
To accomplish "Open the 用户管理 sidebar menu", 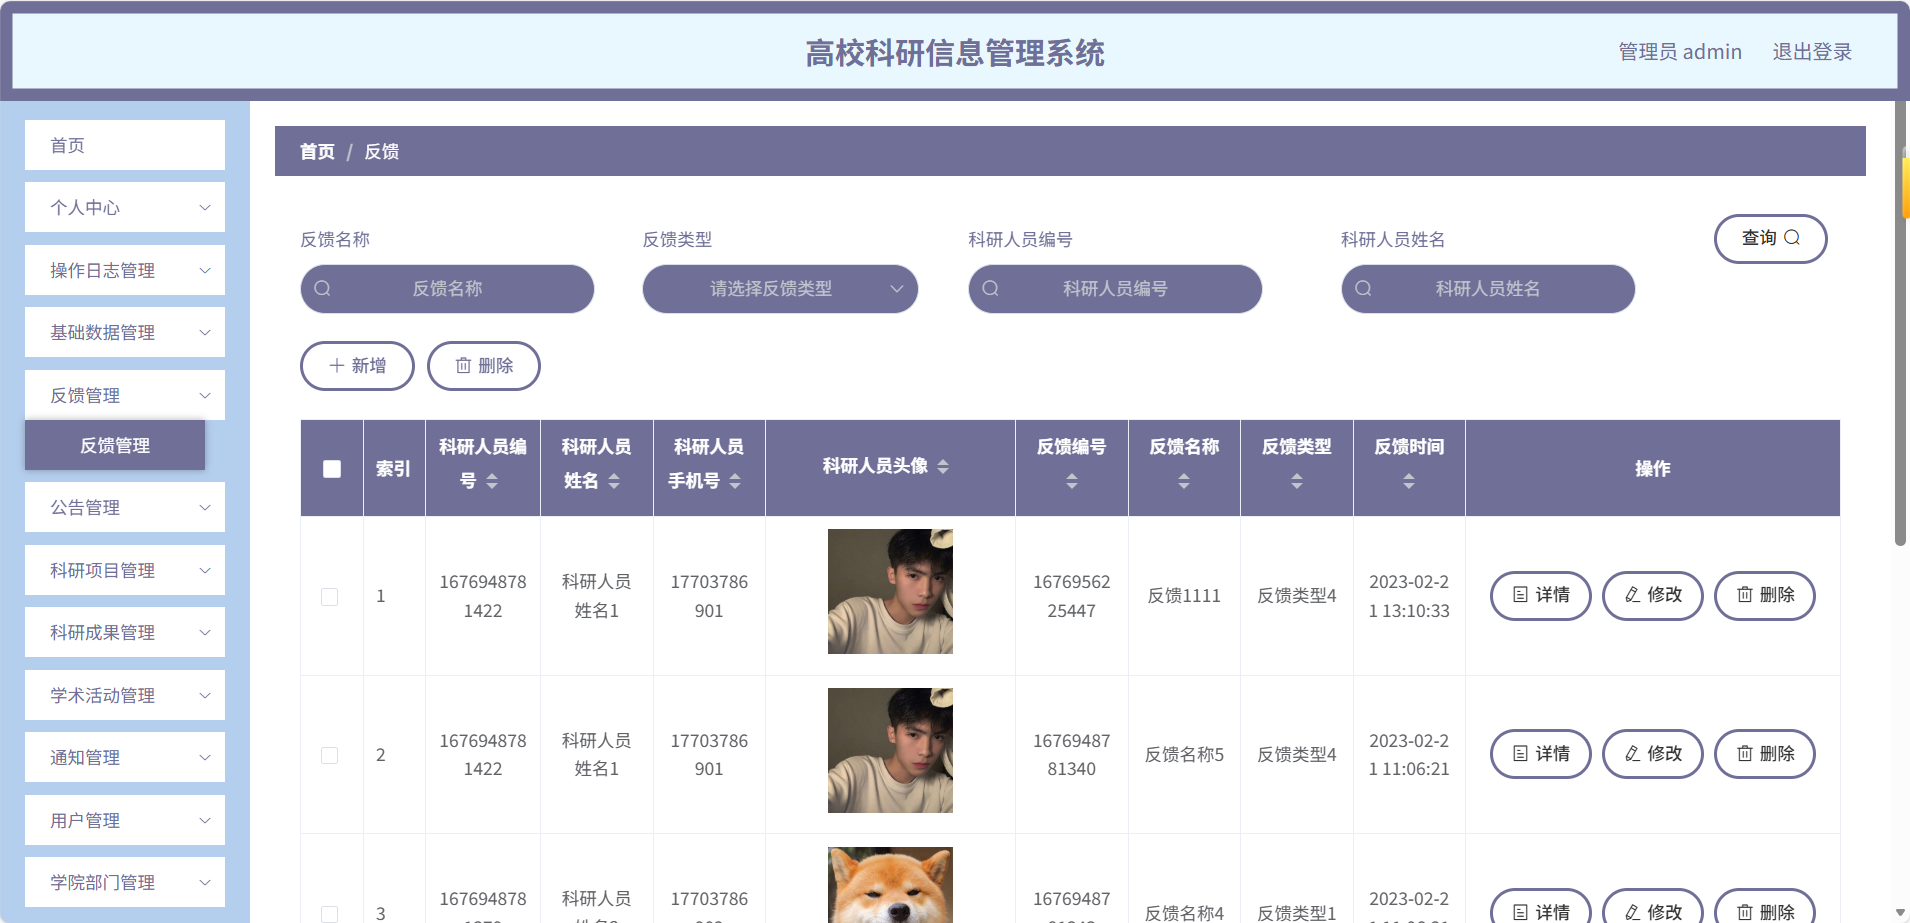I will 125,821.
